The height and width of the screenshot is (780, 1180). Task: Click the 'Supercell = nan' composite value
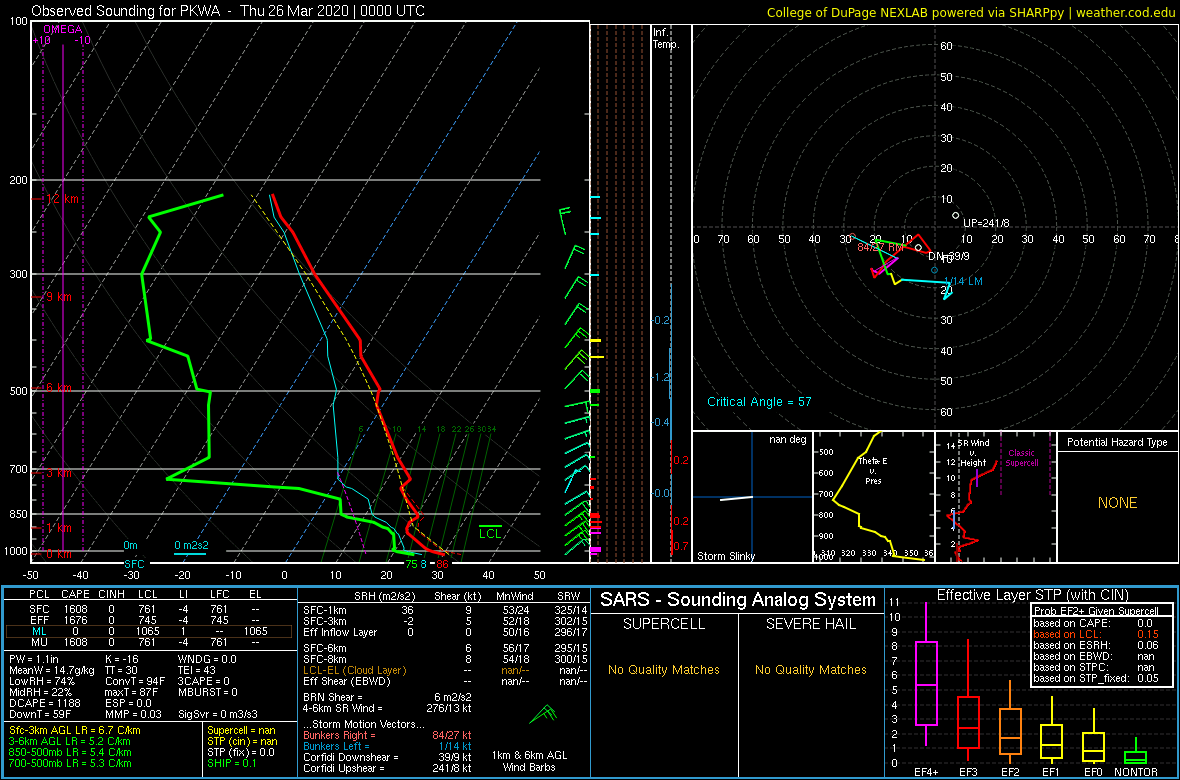click(x=242, y=730)
